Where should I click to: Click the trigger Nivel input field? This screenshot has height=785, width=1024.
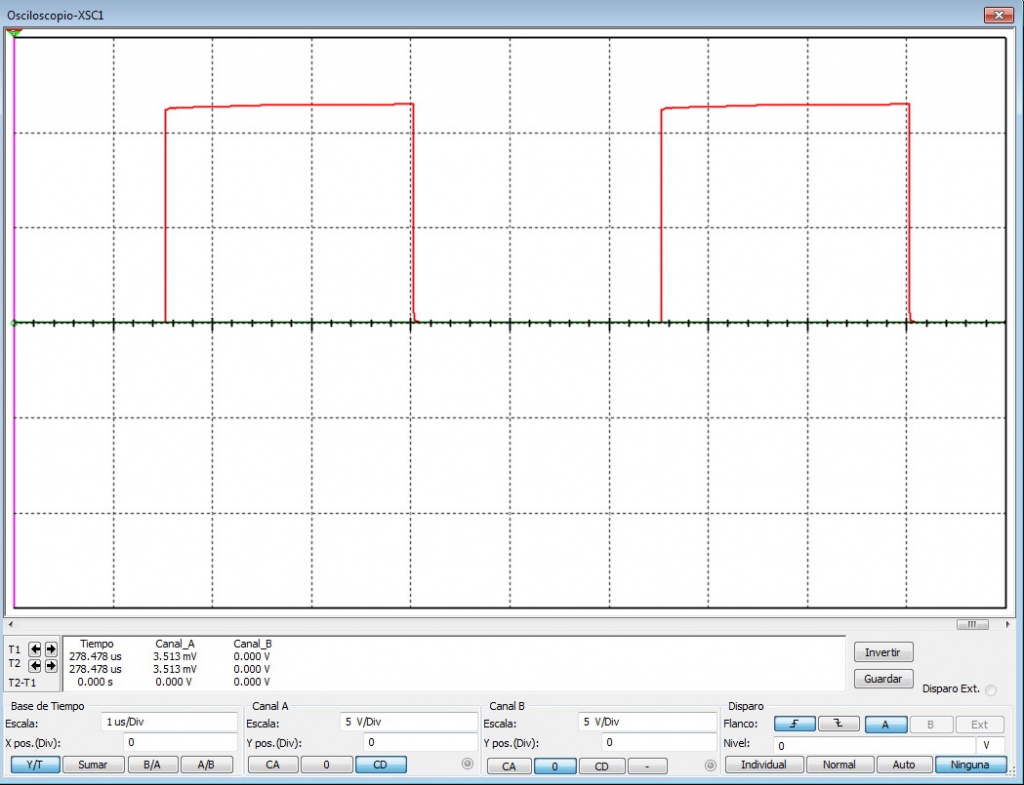tap(873, 745)
